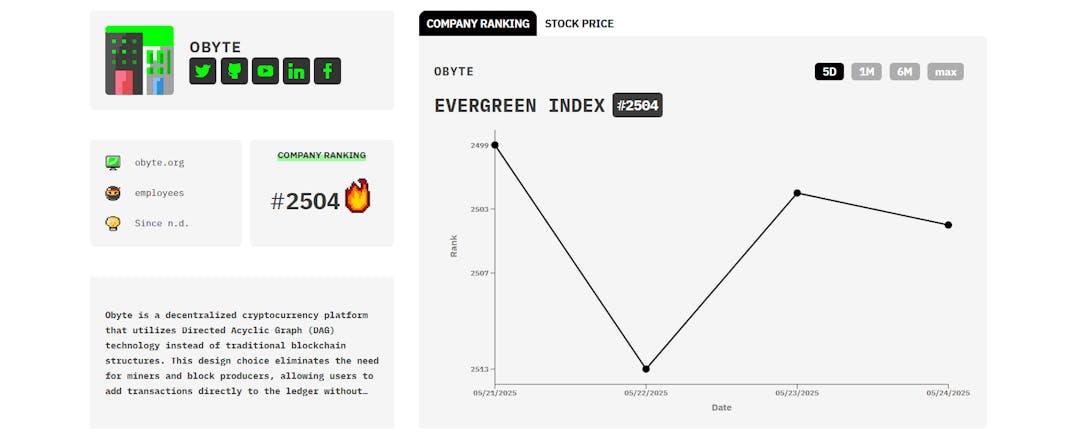Open Obyte's Twitter profile icon
Image resolution: width=1080 pixels, height=441 pixels.
click(x=203, y=71)
